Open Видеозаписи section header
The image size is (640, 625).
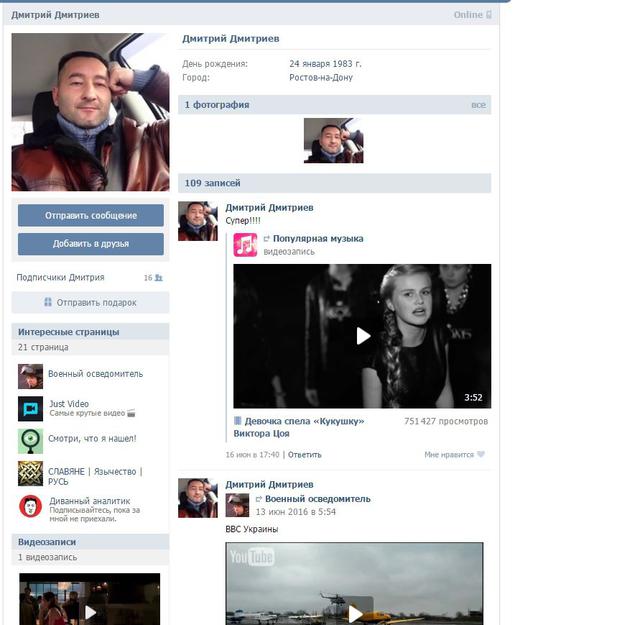(x=47, y=542)
